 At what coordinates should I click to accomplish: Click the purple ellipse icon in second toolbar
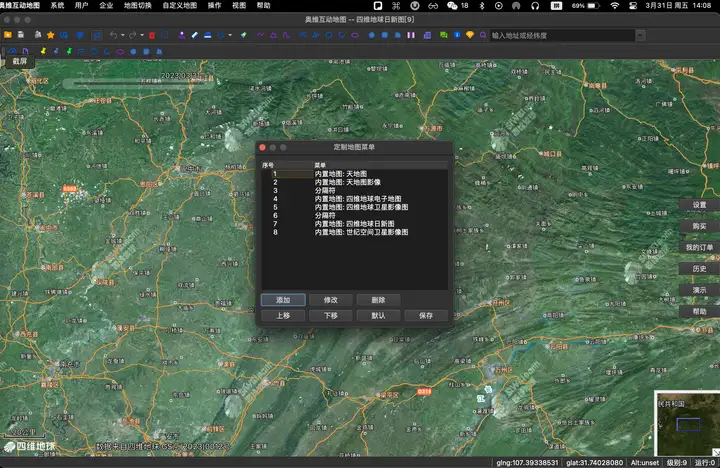(x=120, y=51)
